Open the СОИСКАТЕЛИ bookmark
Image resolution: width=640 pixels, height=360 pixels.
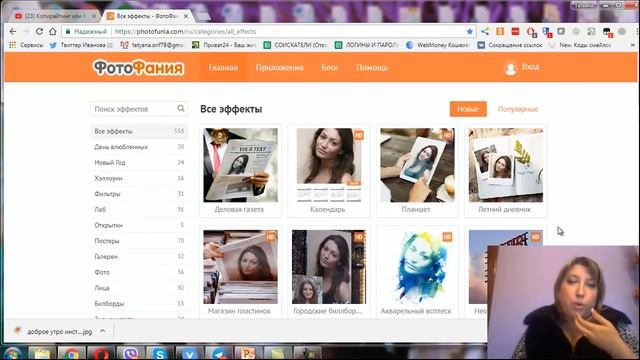pyautogui.click(x=296, y=45)
